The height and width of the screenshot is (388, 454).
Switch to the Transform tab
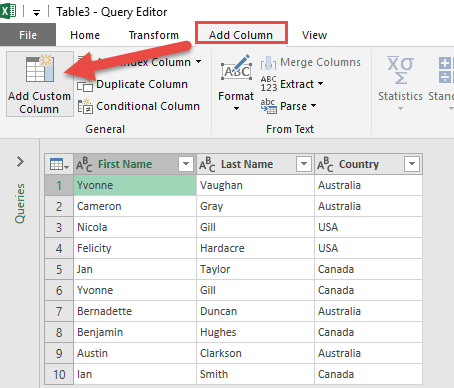[x=154, y=35]
